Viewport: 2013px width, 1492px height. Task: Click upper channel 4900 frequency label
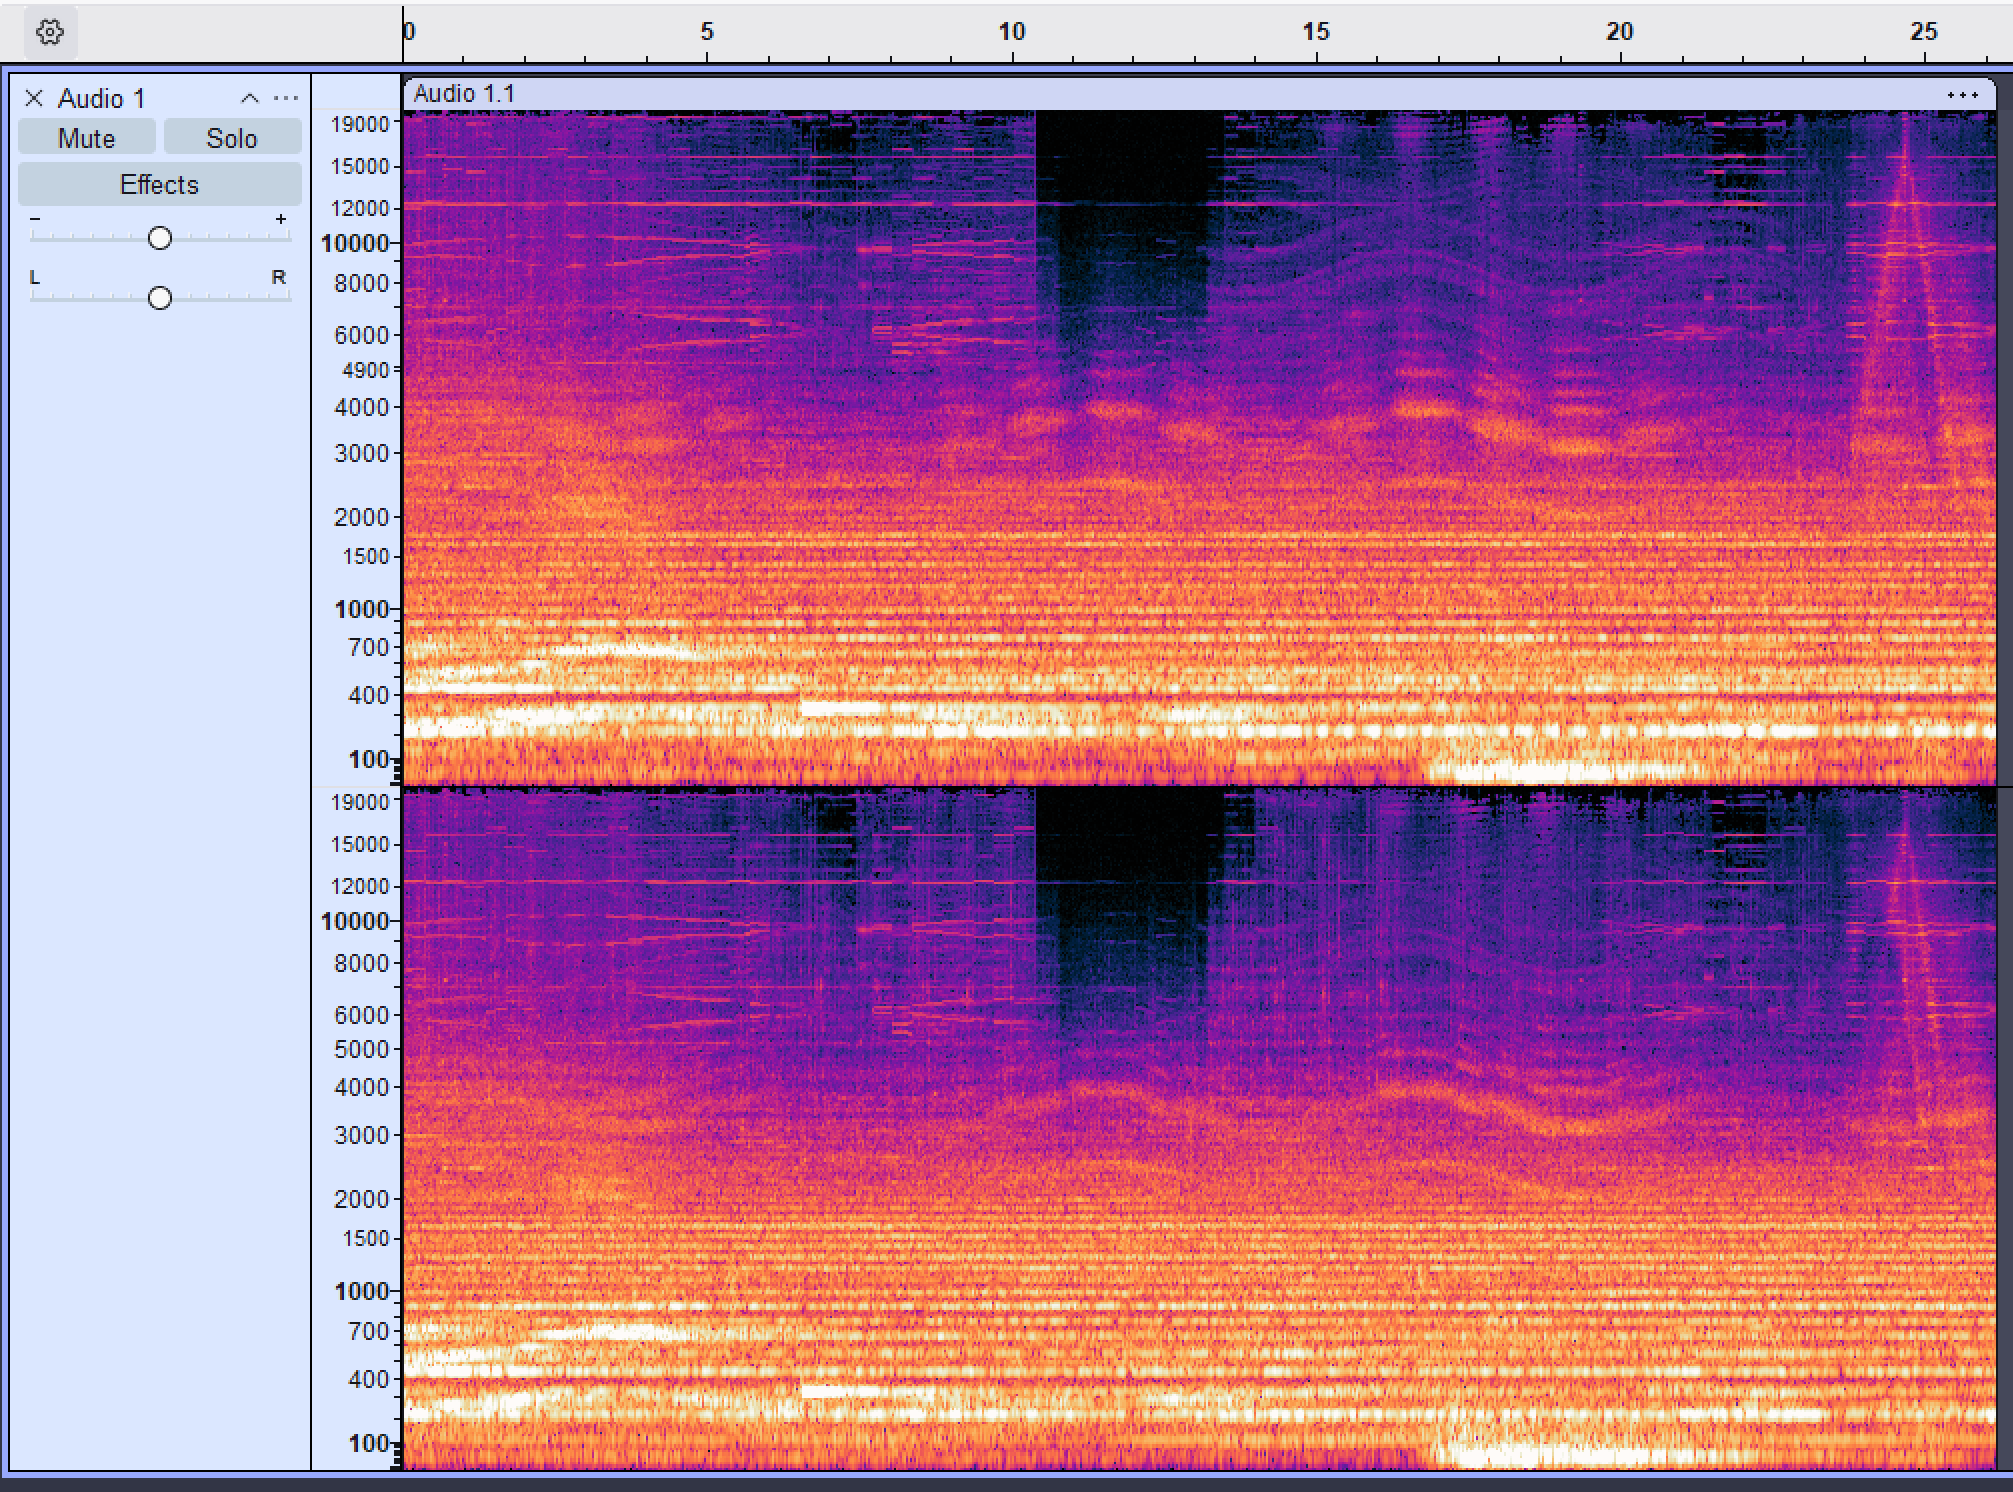[x=365, y=370]
